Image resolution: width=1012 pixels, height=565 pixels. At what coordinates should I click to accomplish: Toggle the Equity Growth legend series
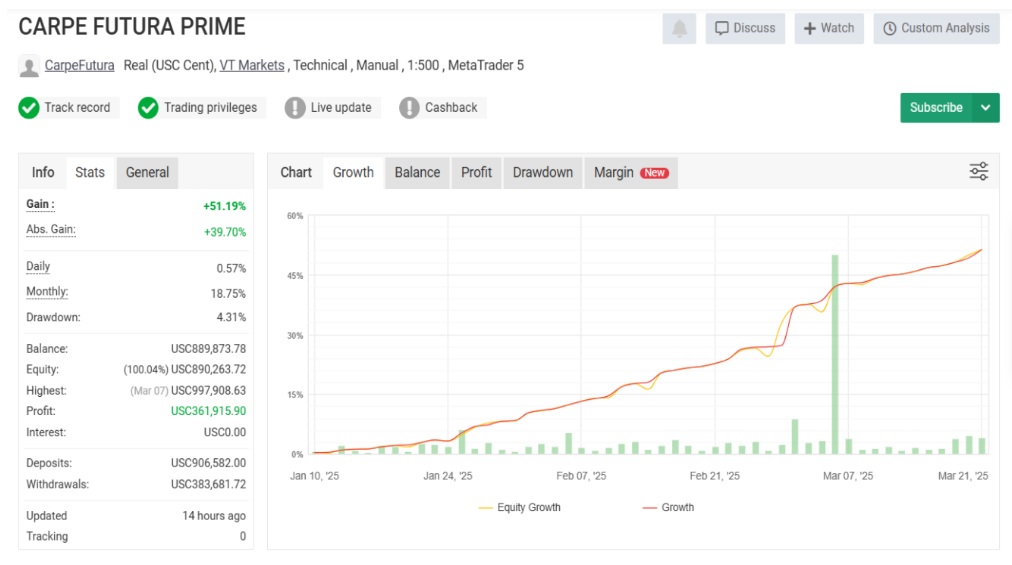[520, 508]
